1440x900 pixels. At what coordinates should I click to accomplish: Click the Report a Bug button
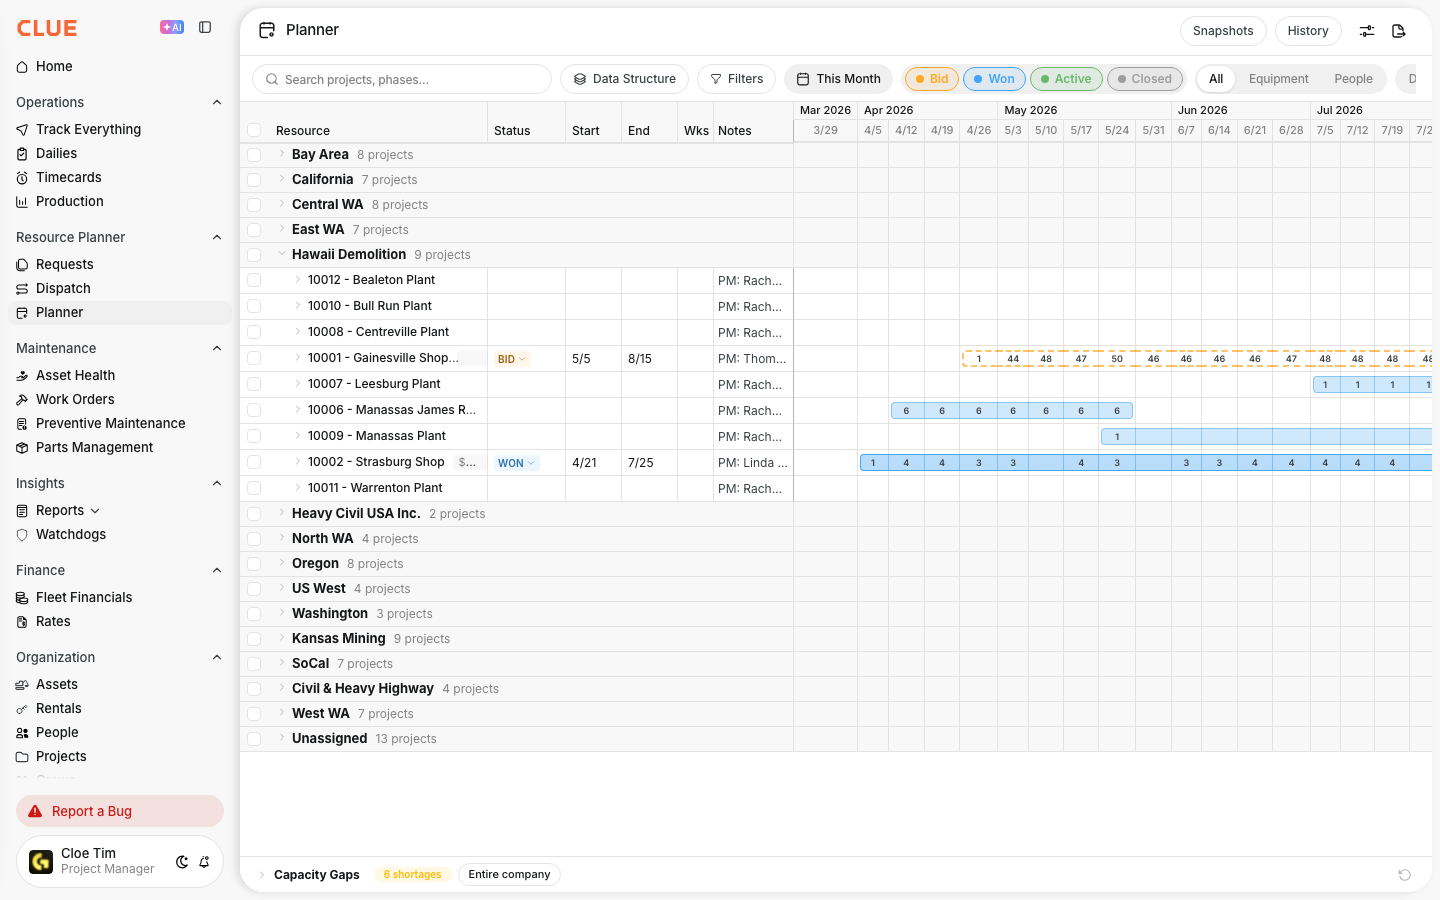pos(120,811)
